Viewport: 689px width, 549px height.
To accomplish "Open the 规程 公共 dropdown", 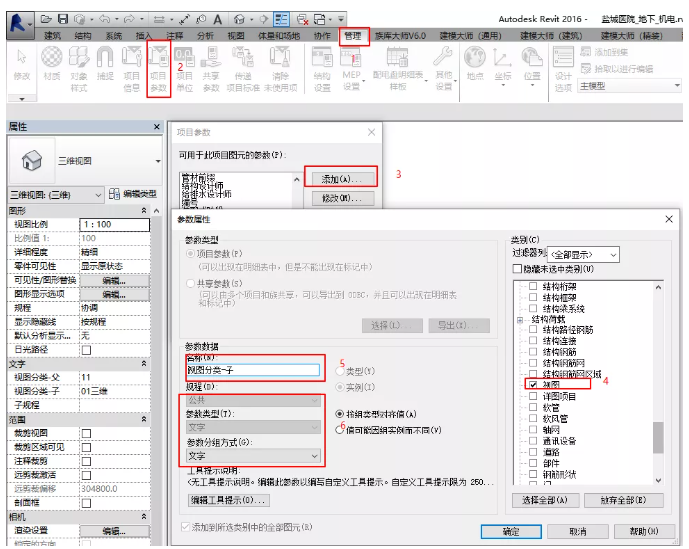I will [x=253, y=400].
